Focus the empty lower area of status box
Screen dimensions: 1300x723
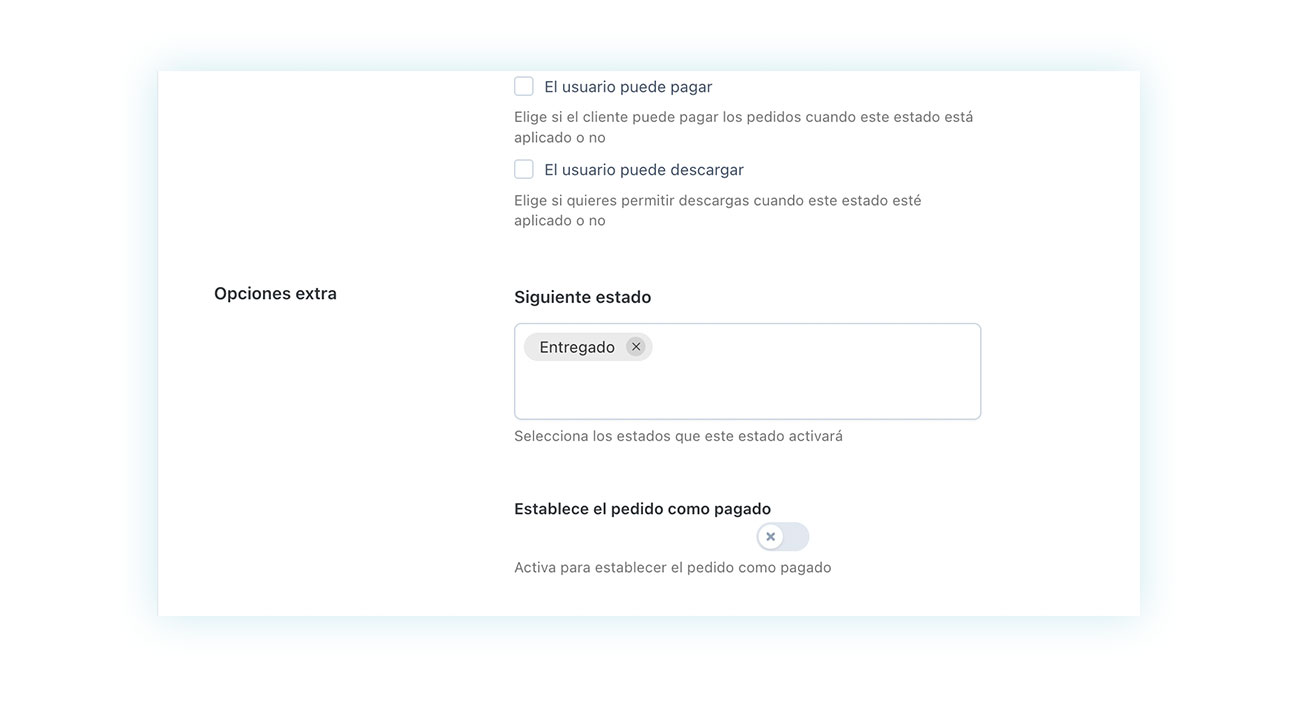point(747,392)
